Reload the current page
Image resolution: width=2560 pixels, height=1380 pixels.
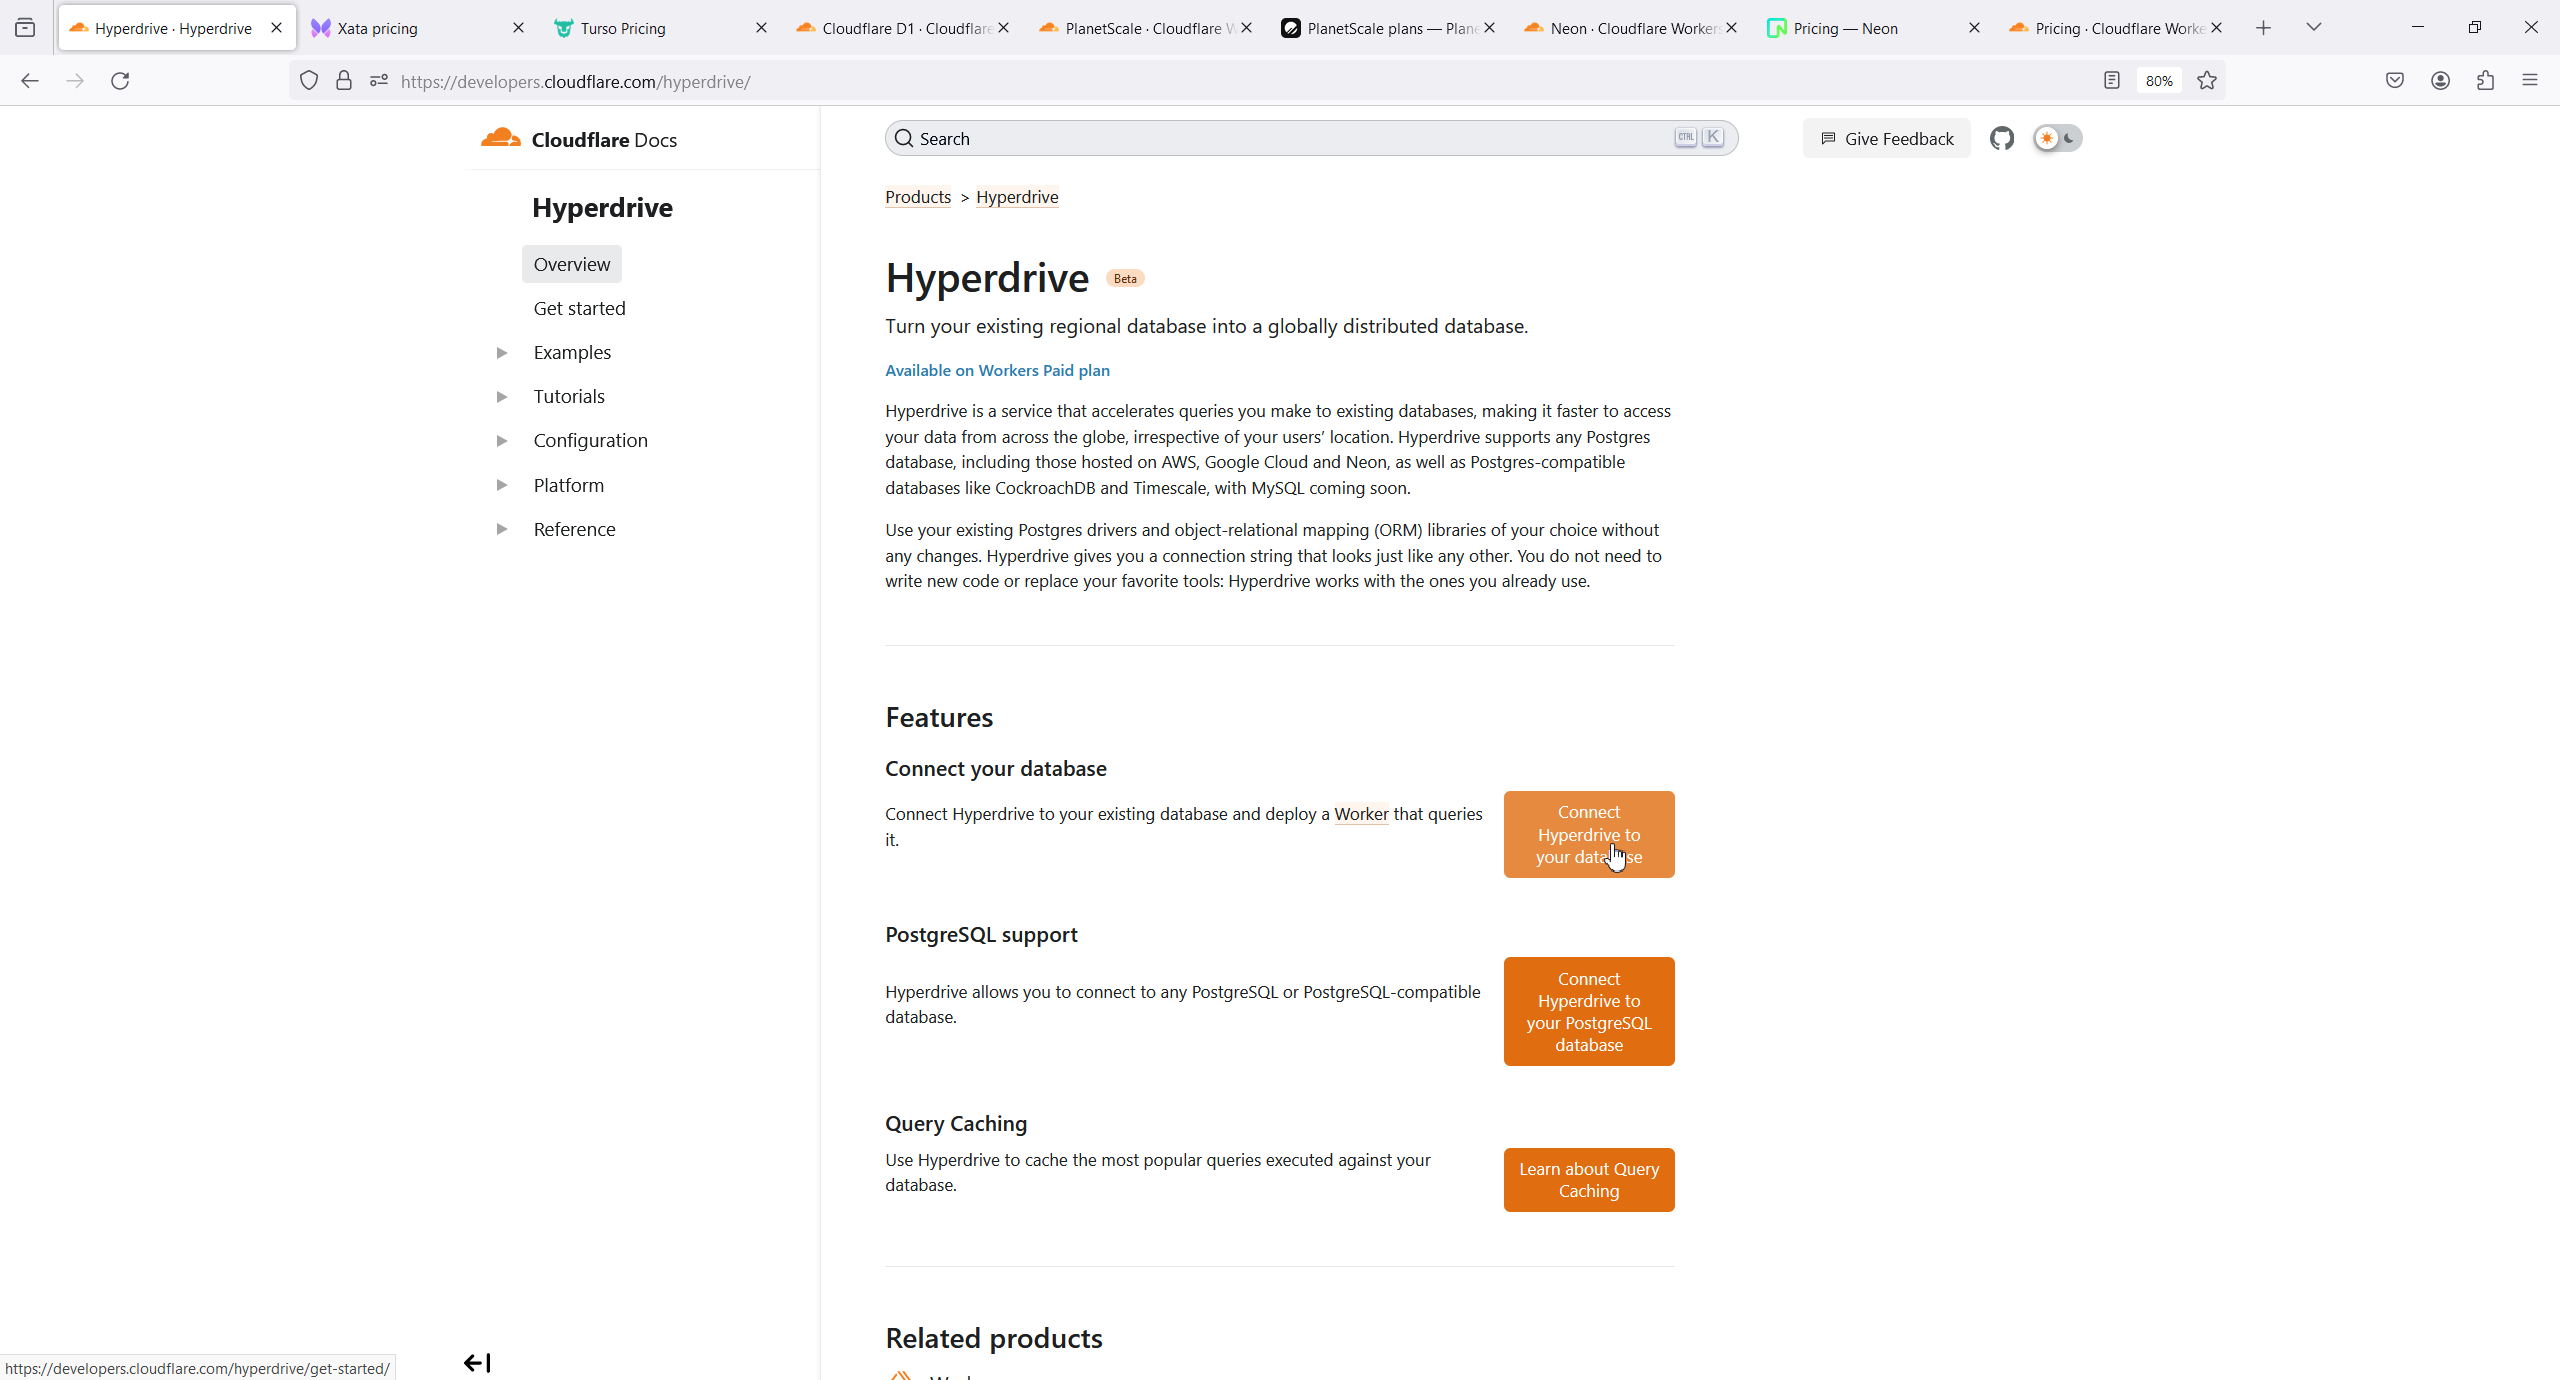coord(120,81)
